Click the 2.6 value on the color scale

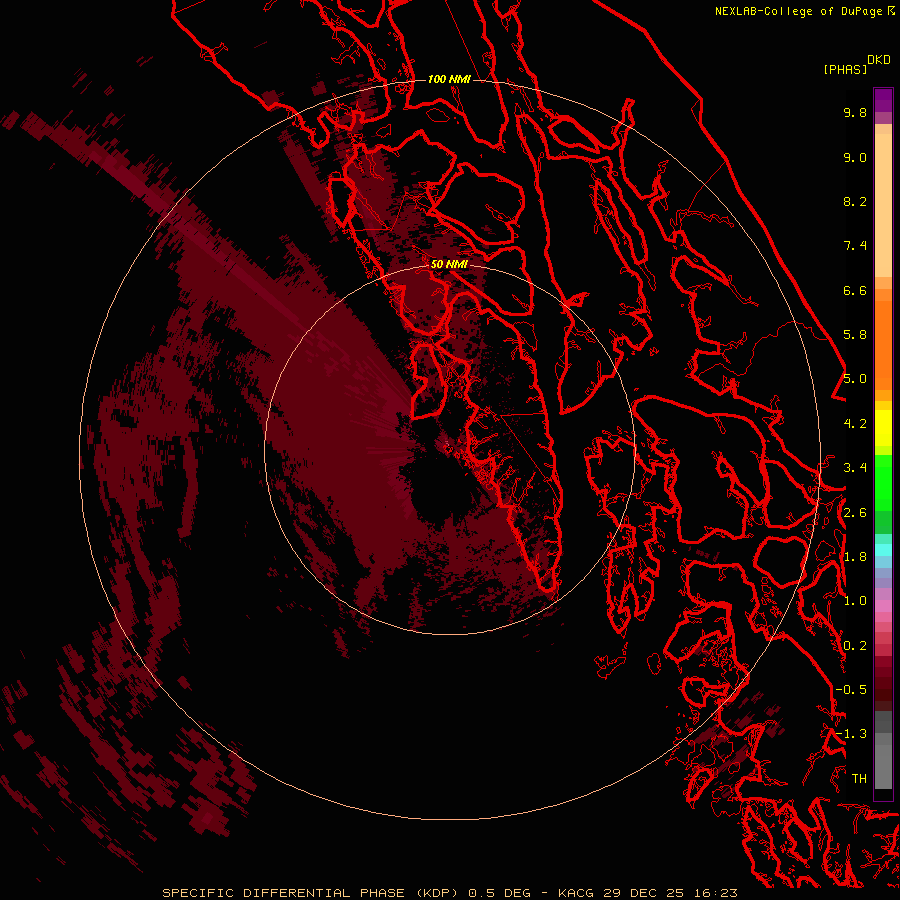[x=855, y=513]
